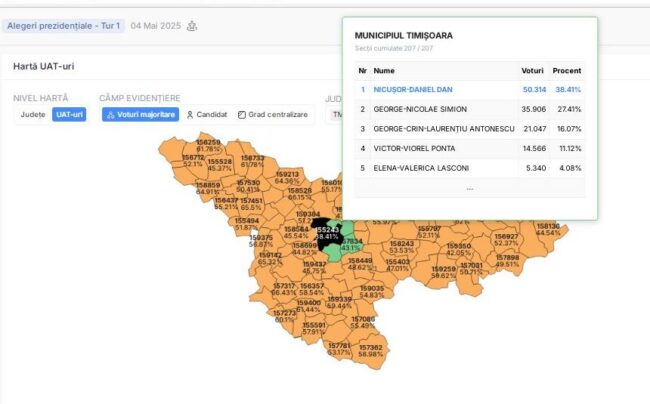Viewport: 650px width, 404px height.
Task: Open the TM county dropdown
Action: (x=336, y=115)
